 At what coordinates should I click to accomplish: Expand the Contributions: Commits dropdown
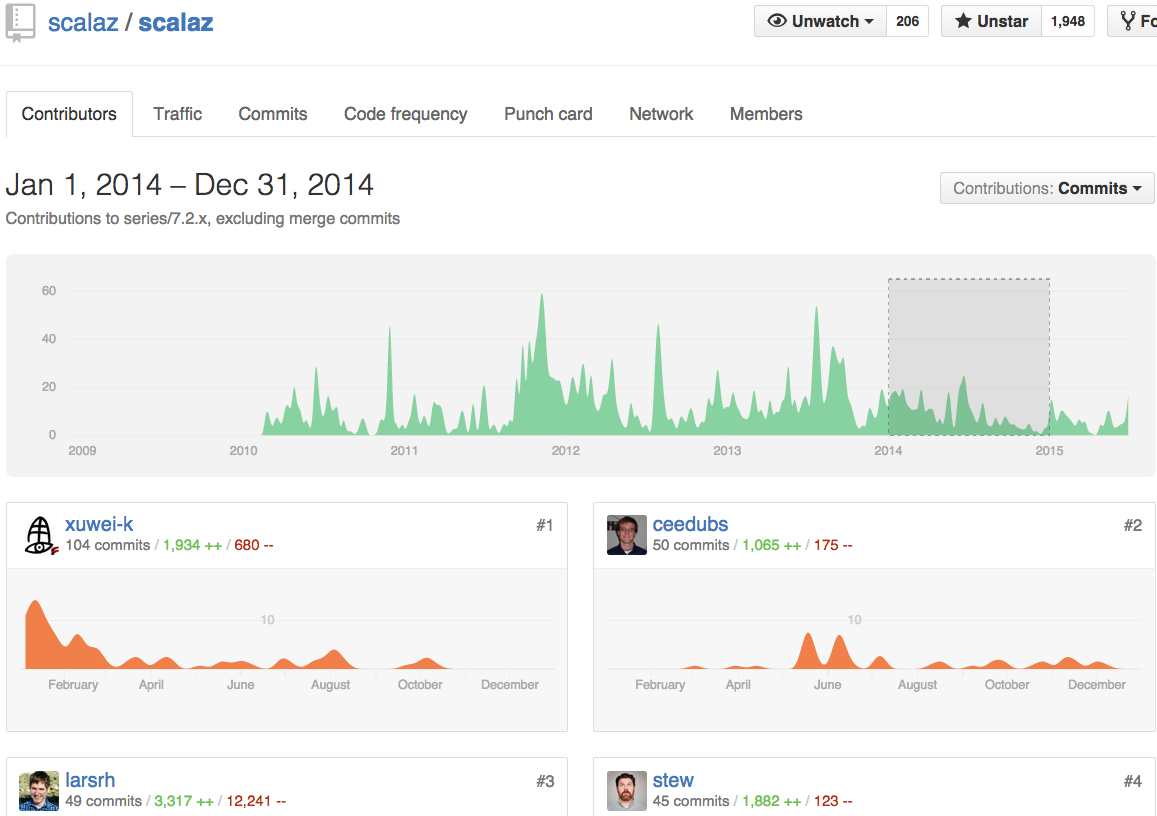tap(1046, 188)
